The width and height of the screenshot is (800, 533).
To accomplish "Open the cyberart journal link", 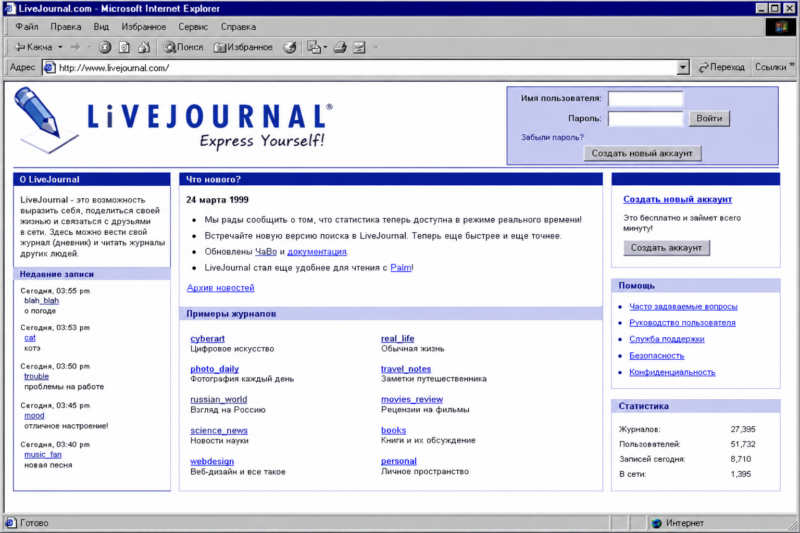I will pyautogui.click(x=207, y=338).
